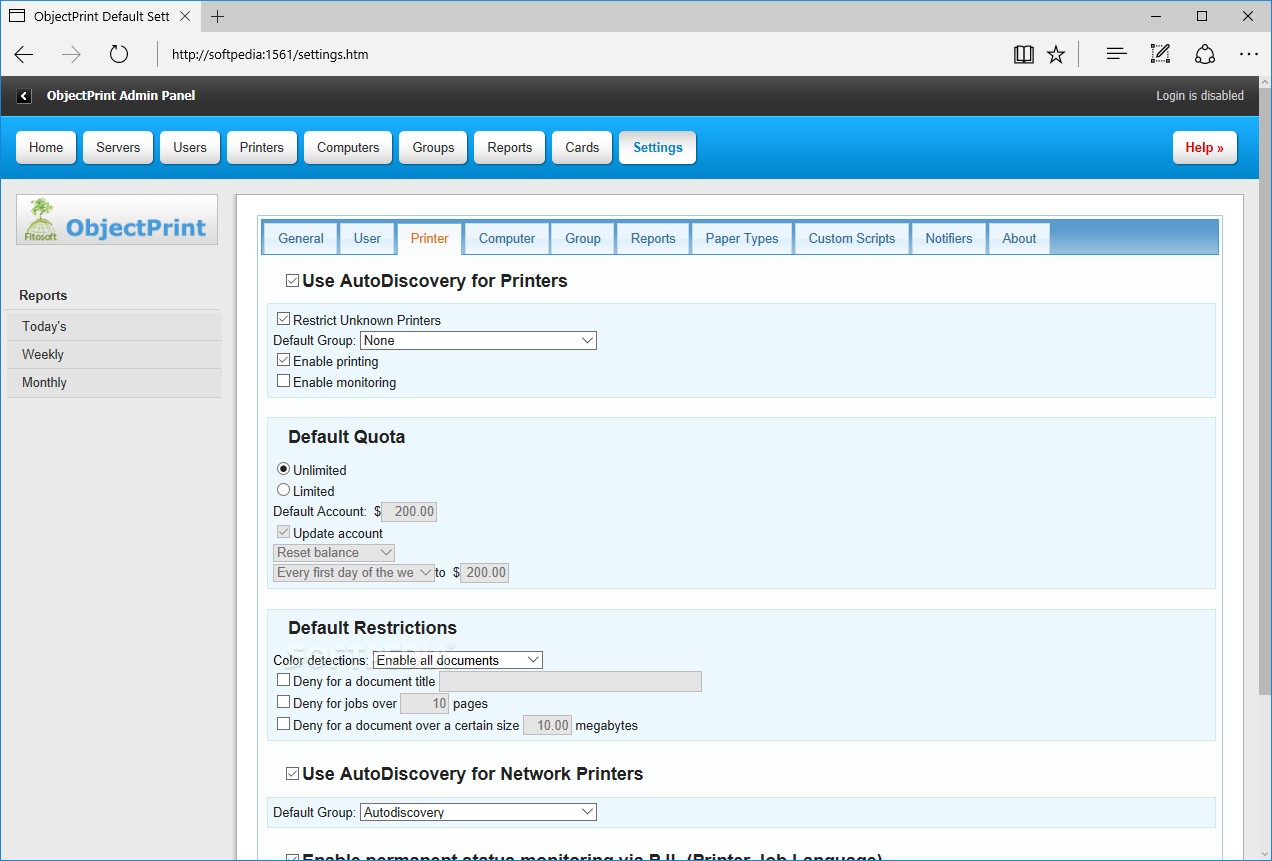Image resolution: width=1272 pixels, height=861 pixels.
Task: Switch to the General settings tab
Action: click(301, 238)
